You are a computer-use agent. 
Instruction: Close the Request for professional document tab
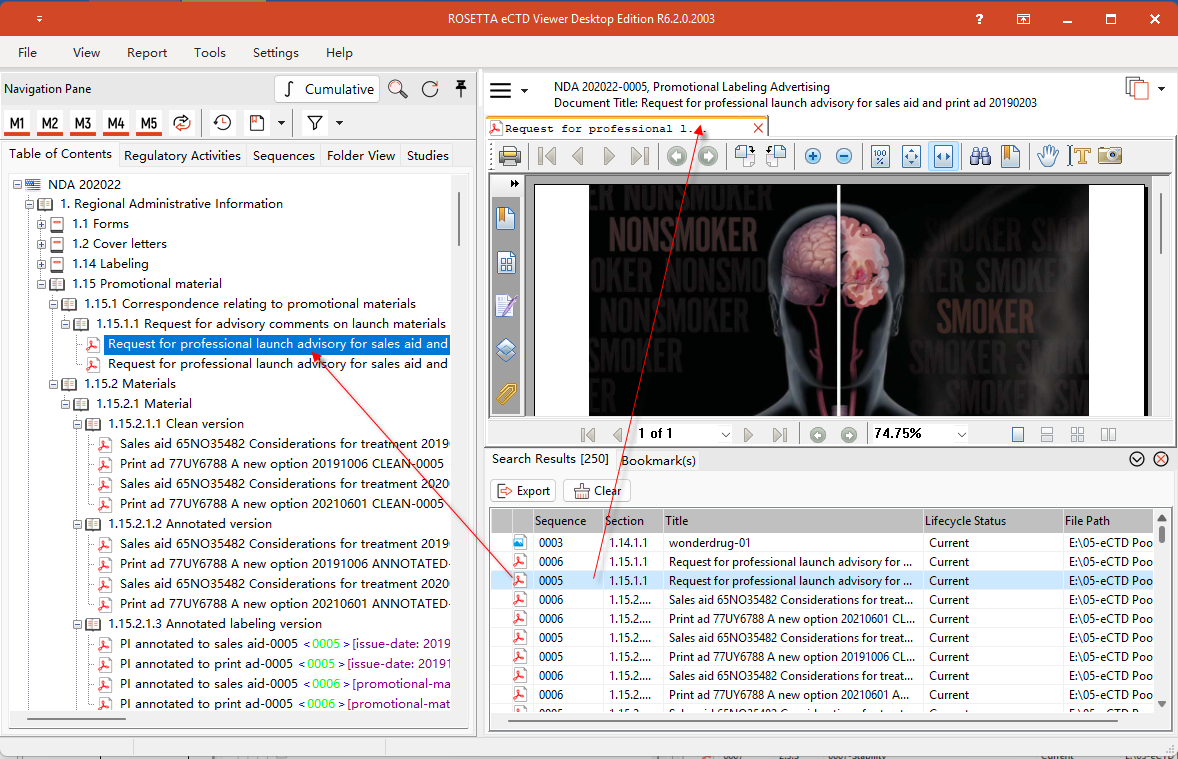point(758,129)
